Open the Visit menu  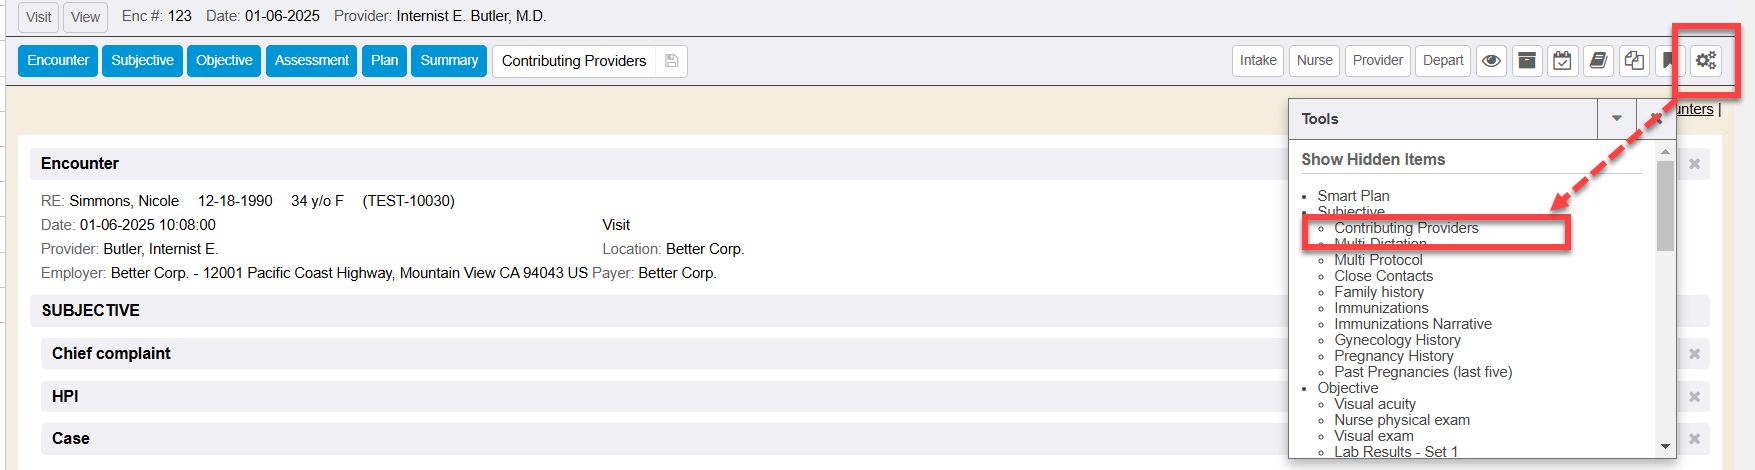click(39, 17)
